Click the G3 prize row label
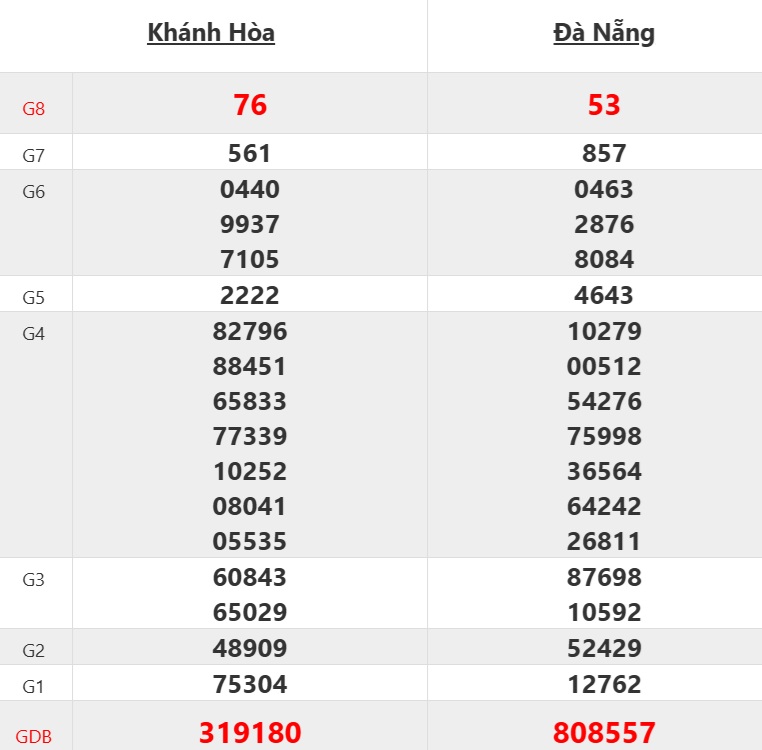This screenshot has width=762, height=750. point(34,580)
